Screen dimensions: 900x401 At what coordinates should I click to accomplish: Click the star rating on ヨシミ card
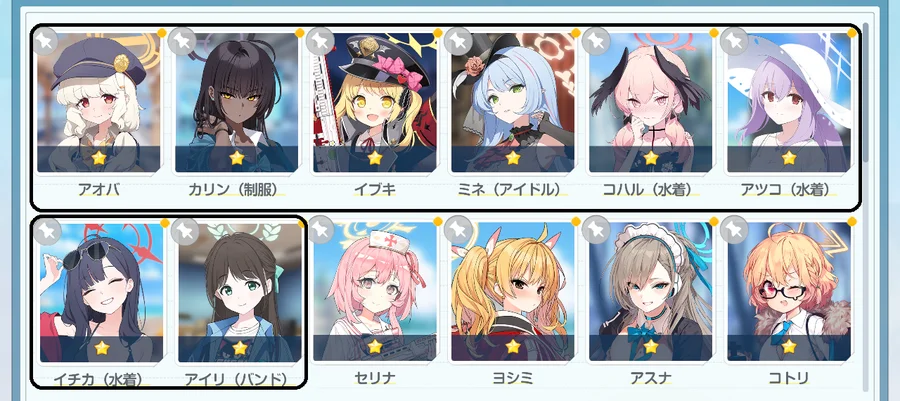click(513, 347)
